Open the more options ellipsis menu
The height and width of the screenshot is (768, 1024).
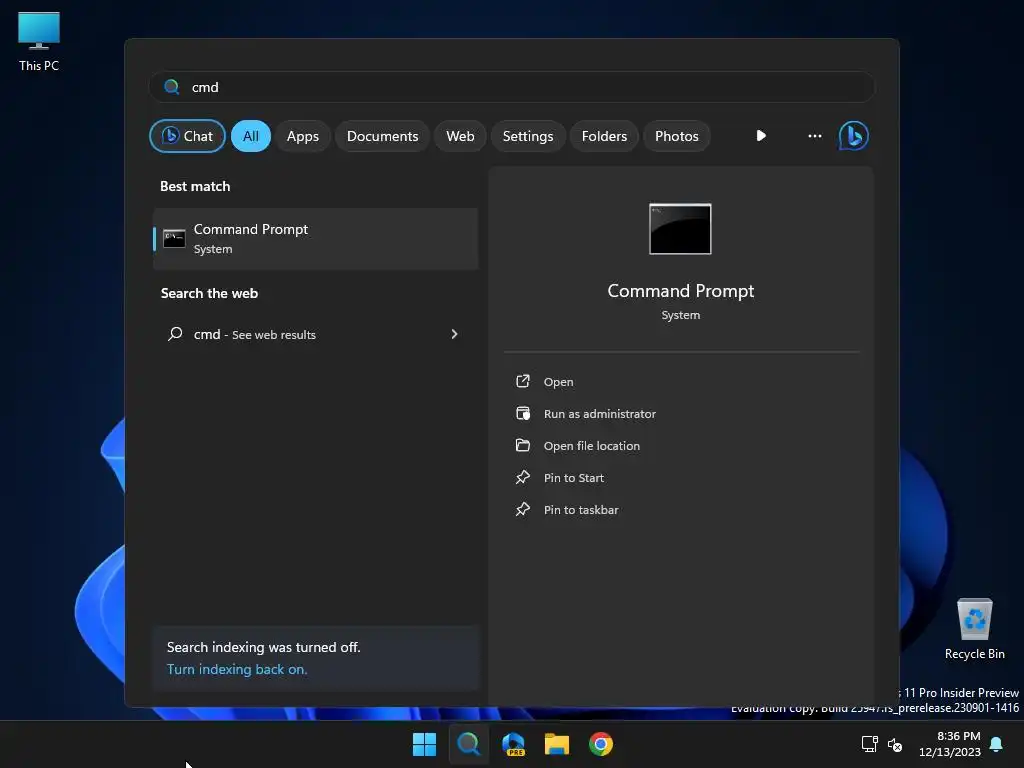814,136
